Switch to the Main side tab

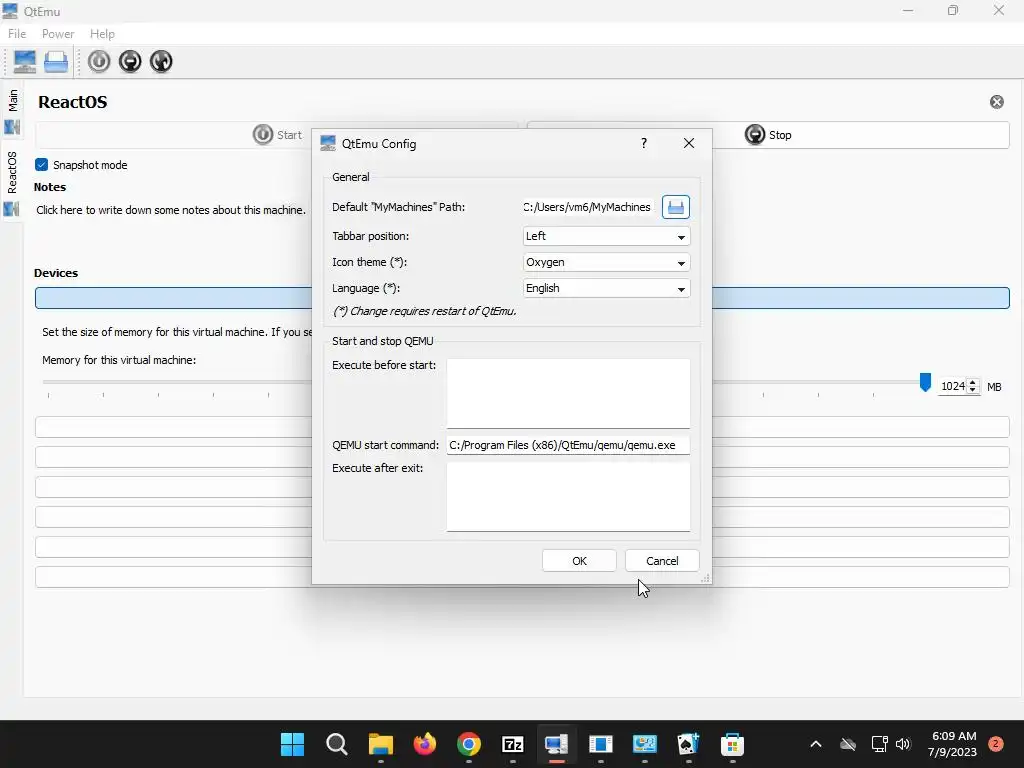point(12,110)
